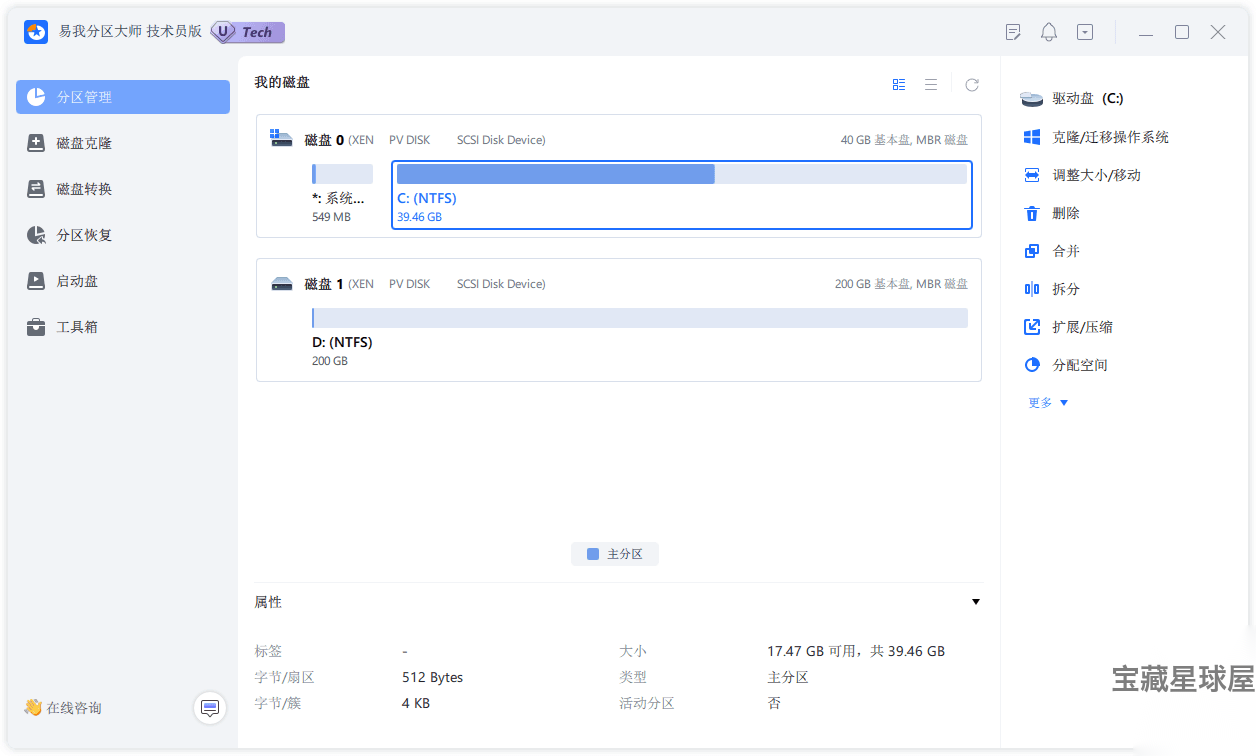Click the 磁盘 1 title text

point(324,284)
